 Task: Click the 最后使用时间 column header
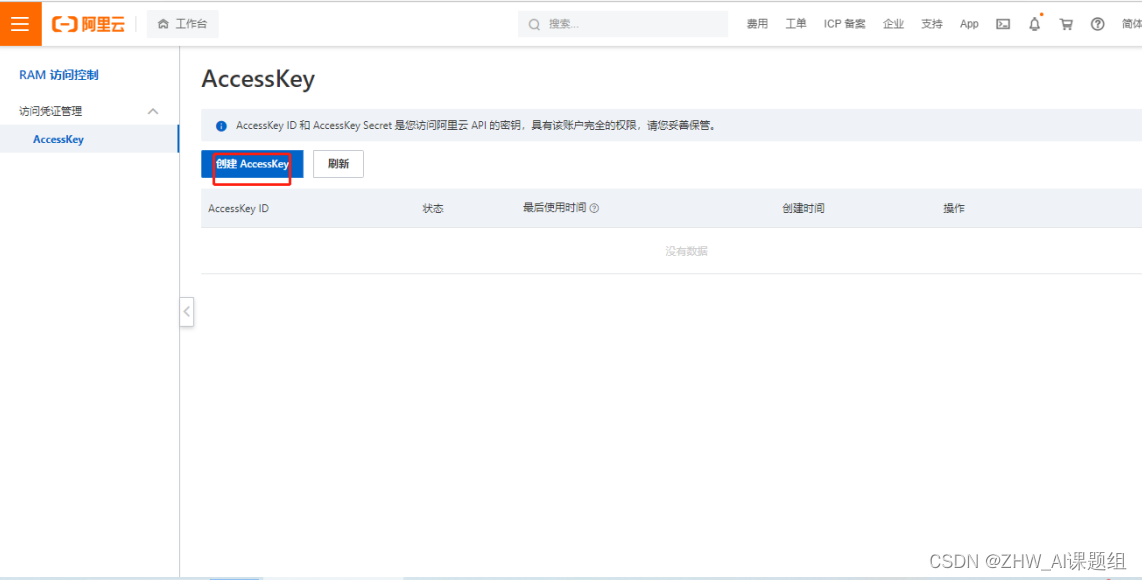(554, 208)
